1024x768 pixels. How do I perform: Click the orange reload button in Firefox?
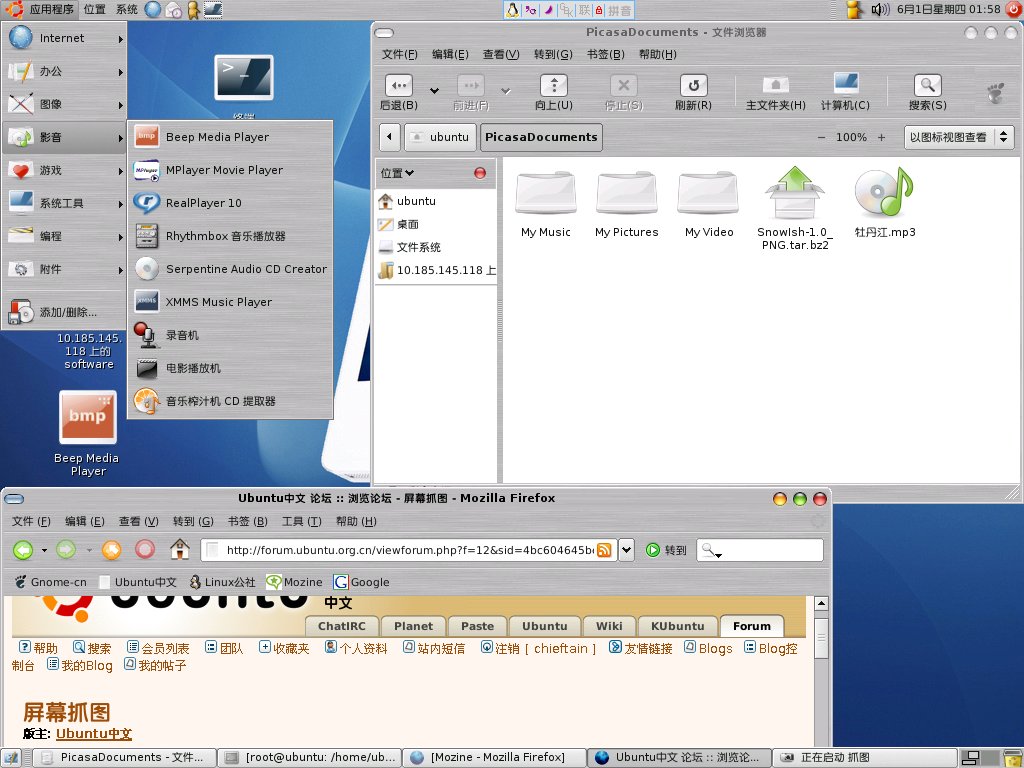pos(112,550)
